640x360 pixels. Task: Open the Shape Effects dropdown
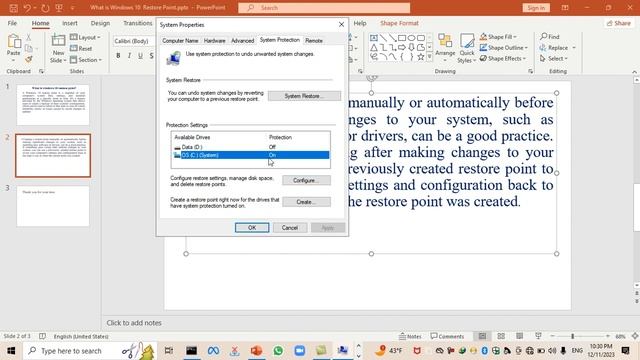pyautogui.click(x=503, y=59)
